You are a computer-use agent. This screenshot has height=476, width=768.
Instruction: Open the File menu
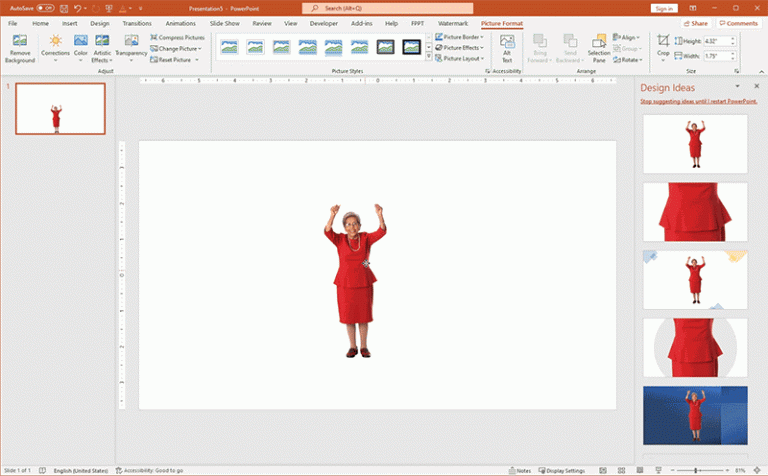click(x=13, y=24)
